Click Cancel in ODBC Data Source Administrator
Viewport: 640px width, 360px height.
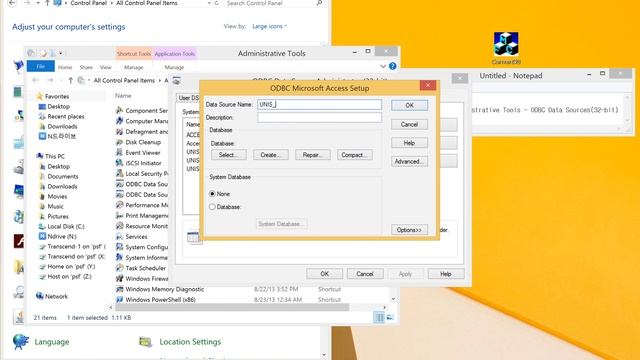[x=365, y=274]
